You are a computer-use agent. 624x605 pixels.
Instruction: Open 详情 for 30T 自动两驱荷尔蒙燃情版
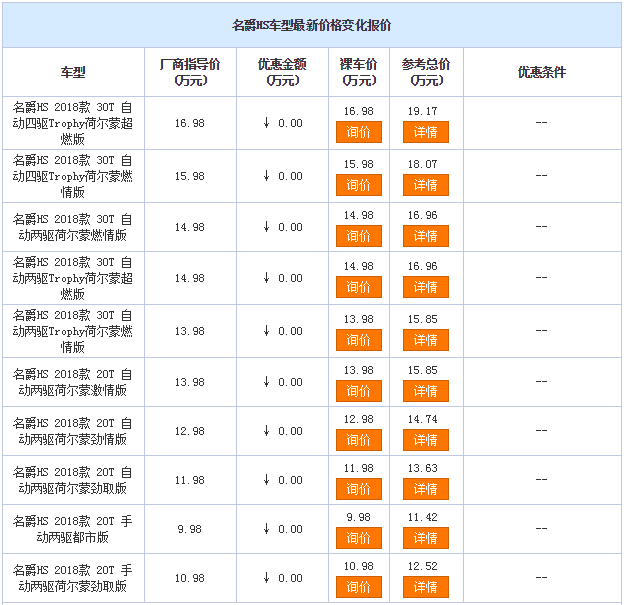(x=426, y=236)
